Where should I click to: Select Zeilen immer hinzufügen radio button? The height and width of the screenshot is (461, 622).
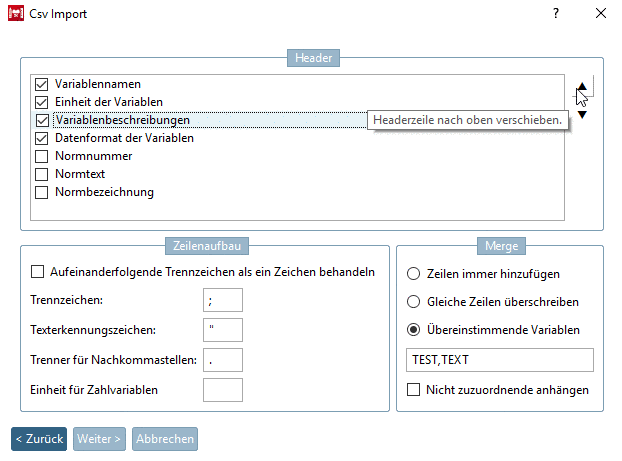point(413,274)
